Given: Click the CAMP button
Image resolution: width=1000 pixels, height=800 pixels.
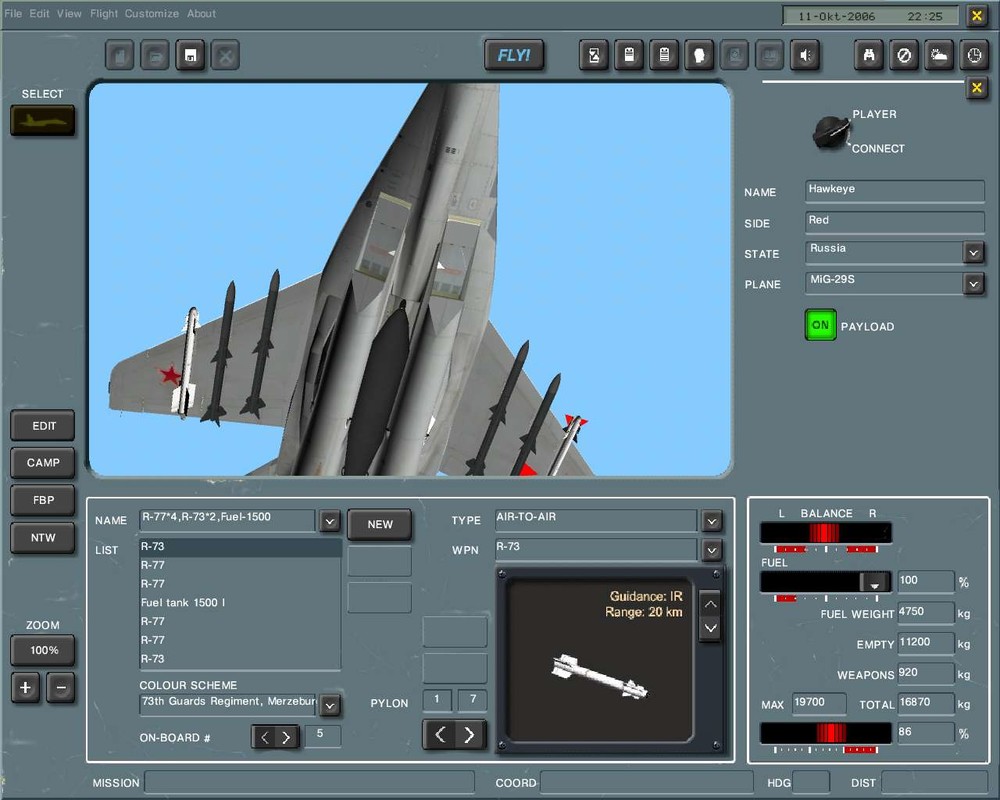Looking at the screenshot, I should [x=43, y=463].
